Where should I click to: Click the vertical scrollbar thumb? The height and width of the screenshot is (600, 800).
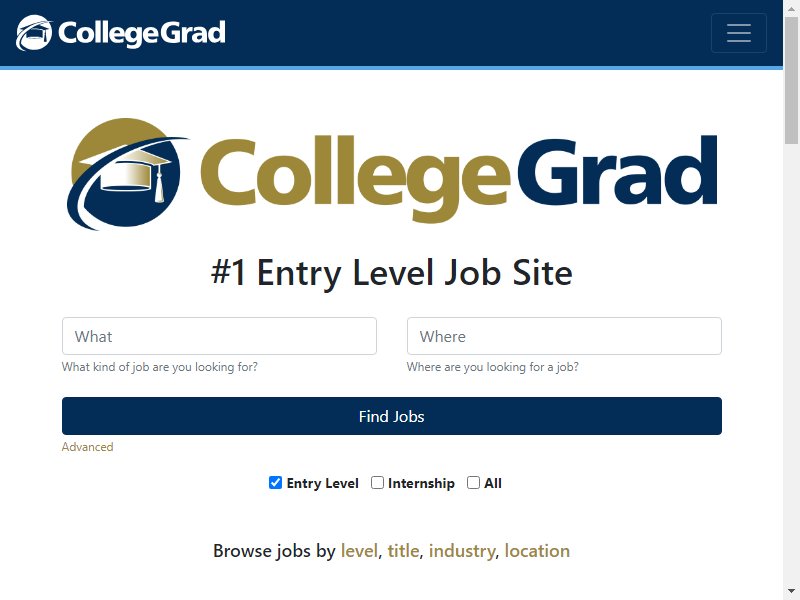point(791,81)
